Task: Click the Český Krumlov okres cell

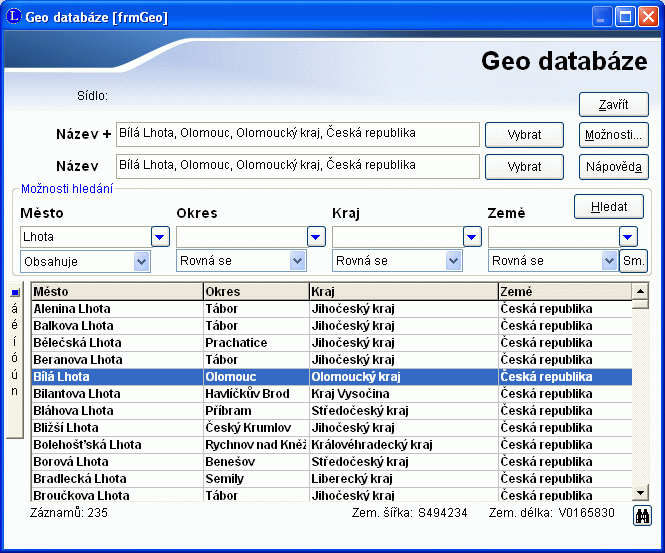Action: [x=256, y=427]
